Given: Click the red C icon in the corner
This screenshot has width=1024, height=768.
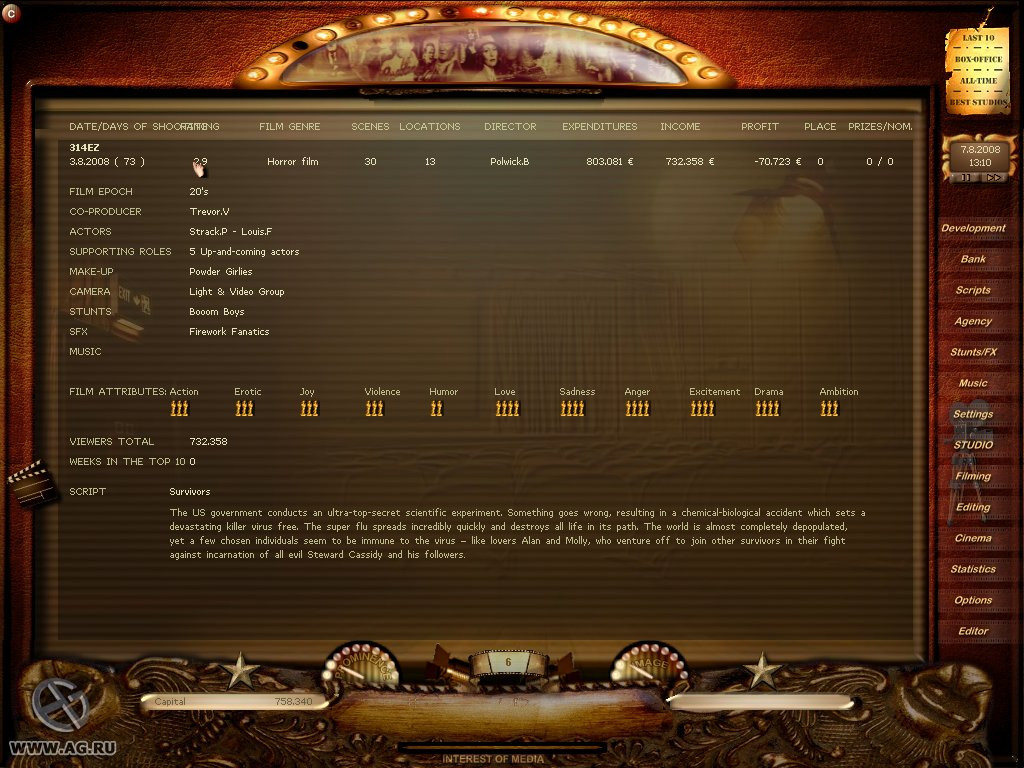Looking at the screenshot, I should [x=11, y=13].
